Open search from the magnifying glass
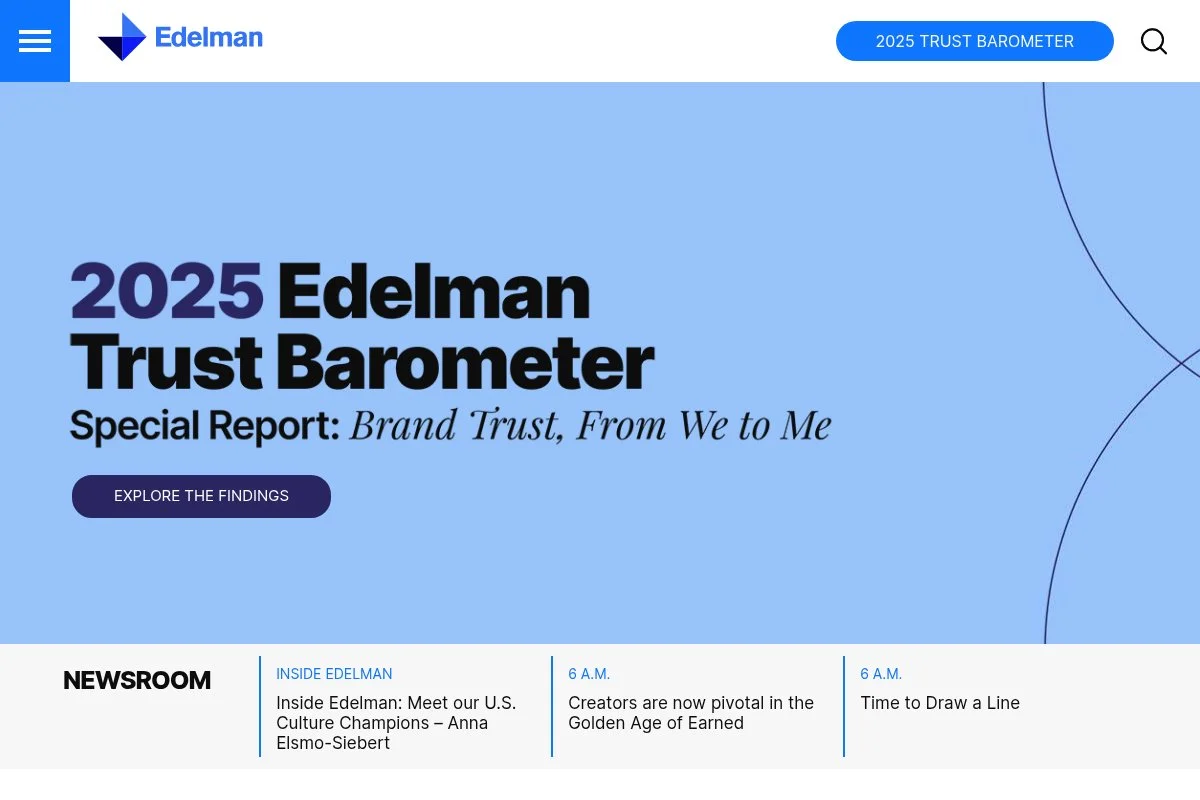The height and width of the screenshot is (800, 1200). click(x=1153, y=41)
